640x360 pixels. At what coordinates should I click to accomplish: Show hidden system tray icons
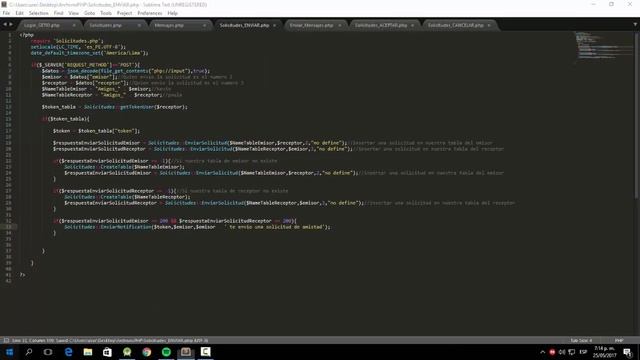pyautogui.click(x=542, y=352)
